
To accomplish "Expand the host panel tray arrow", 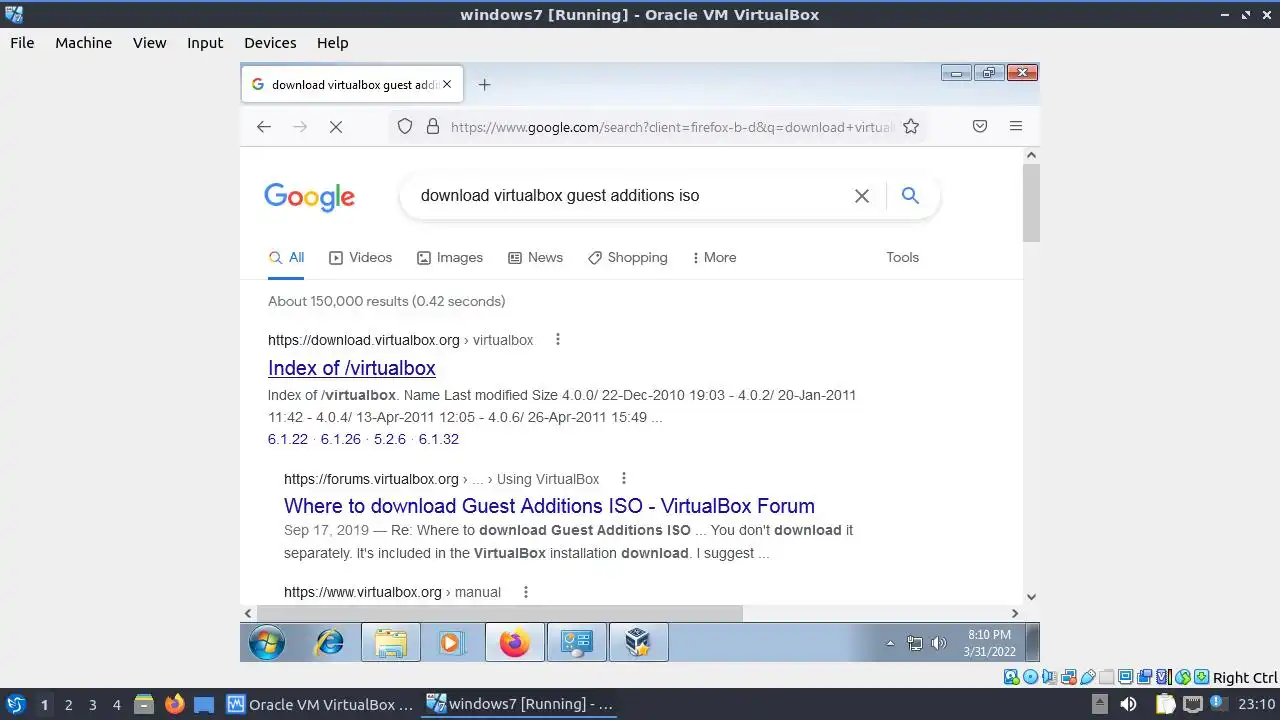I will 1099,704.
